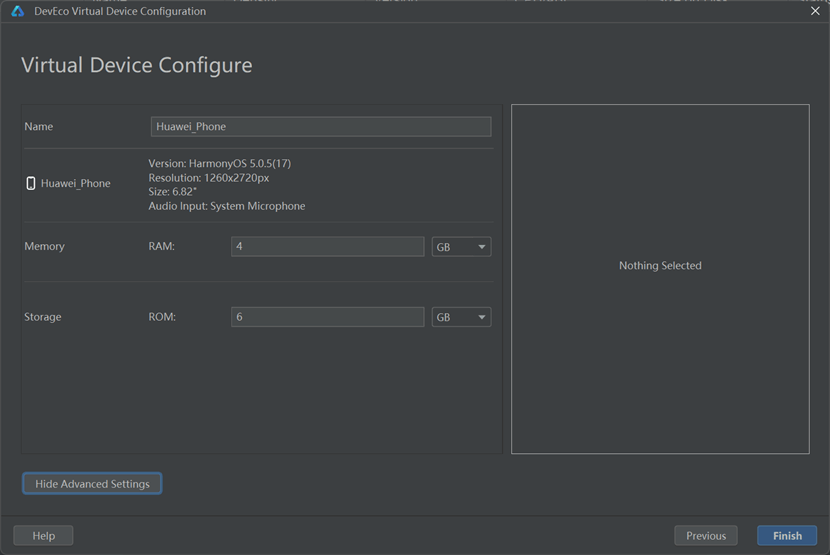Open the RAM unit GB dropdown
Image resolution: width=830 pixels, height=555 pixels.
click(x=461, y=247)
